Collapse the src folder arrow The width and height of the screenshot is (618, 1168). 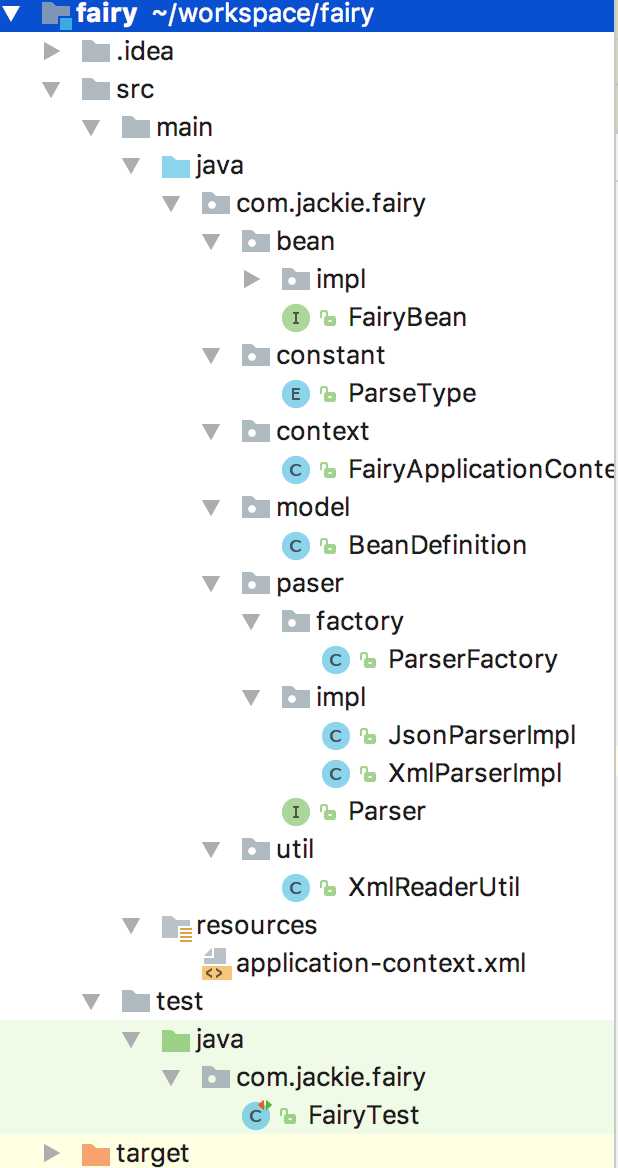coord(51,90)
